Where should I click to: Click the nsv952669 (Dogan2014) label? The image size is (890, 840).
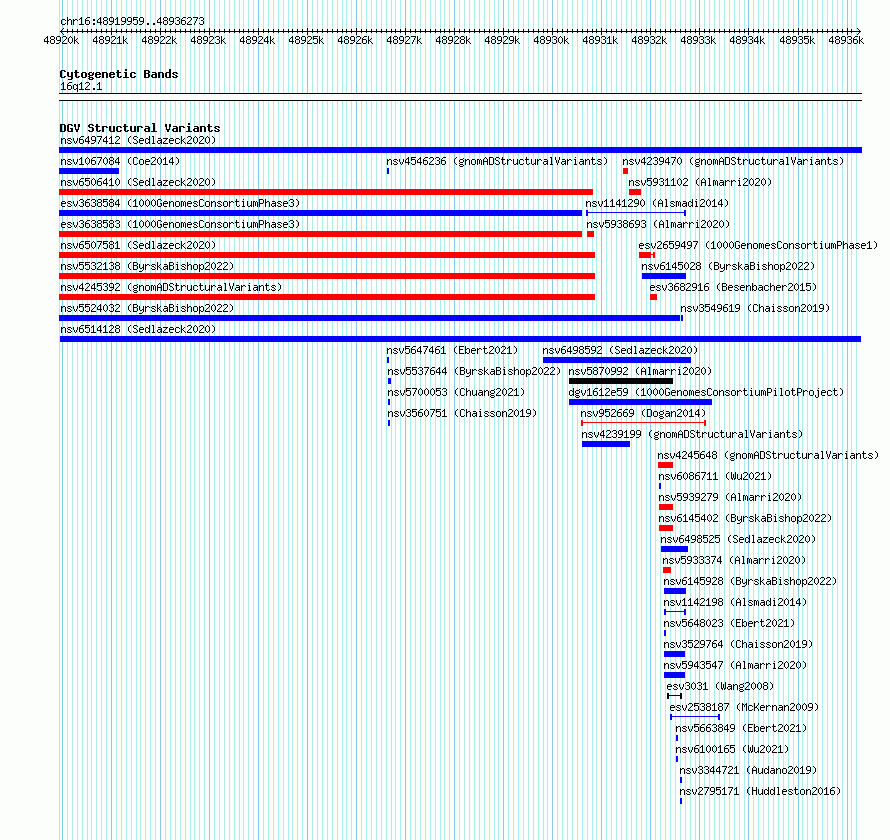pos(643,413)
